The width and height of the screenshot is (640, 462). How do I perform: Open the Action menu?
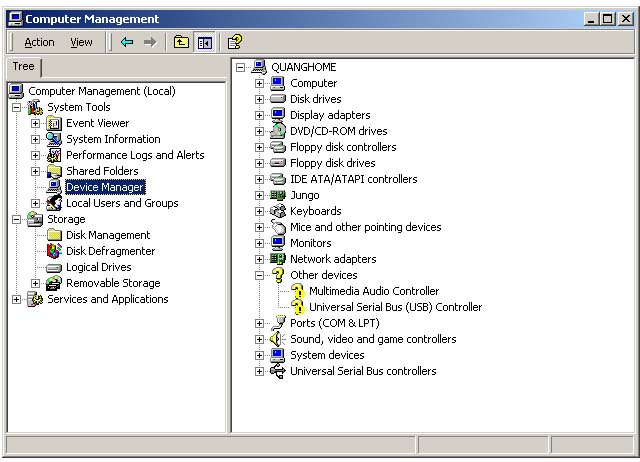click(39, 42)
